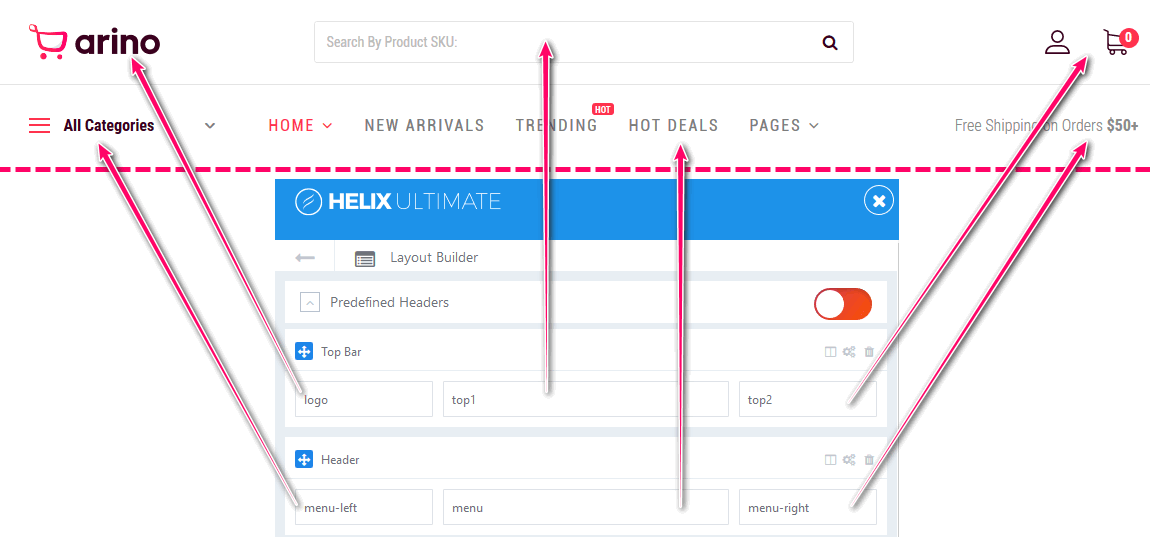Click the user account icon

[x=1057, y=42]
